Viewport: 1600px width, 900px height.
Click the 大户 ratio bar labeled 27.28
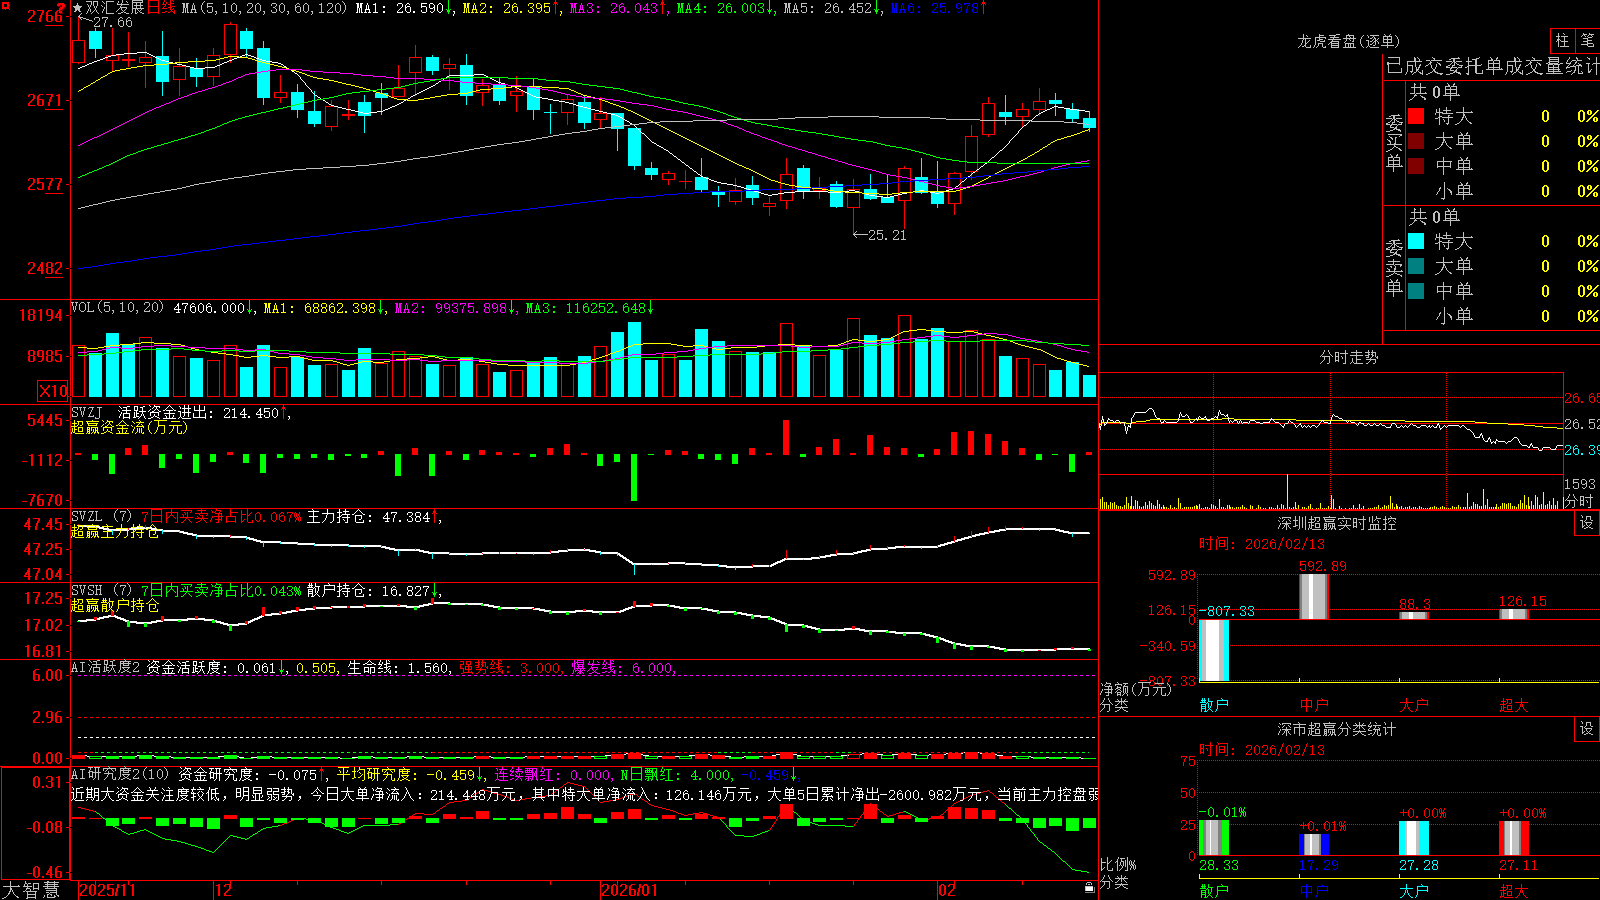pos(1414,838)
